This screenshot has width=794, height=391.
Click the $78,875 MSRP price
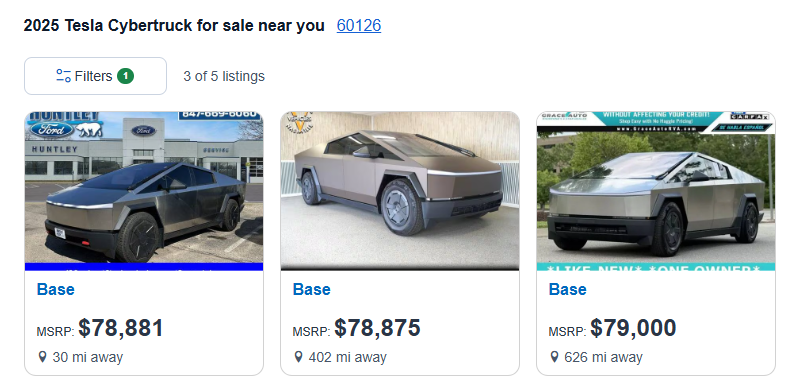(377, 328)
